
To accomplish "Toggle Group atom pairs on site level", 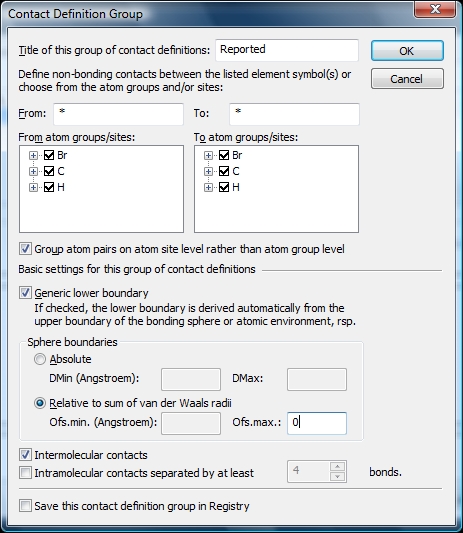I will pos(25,249).
